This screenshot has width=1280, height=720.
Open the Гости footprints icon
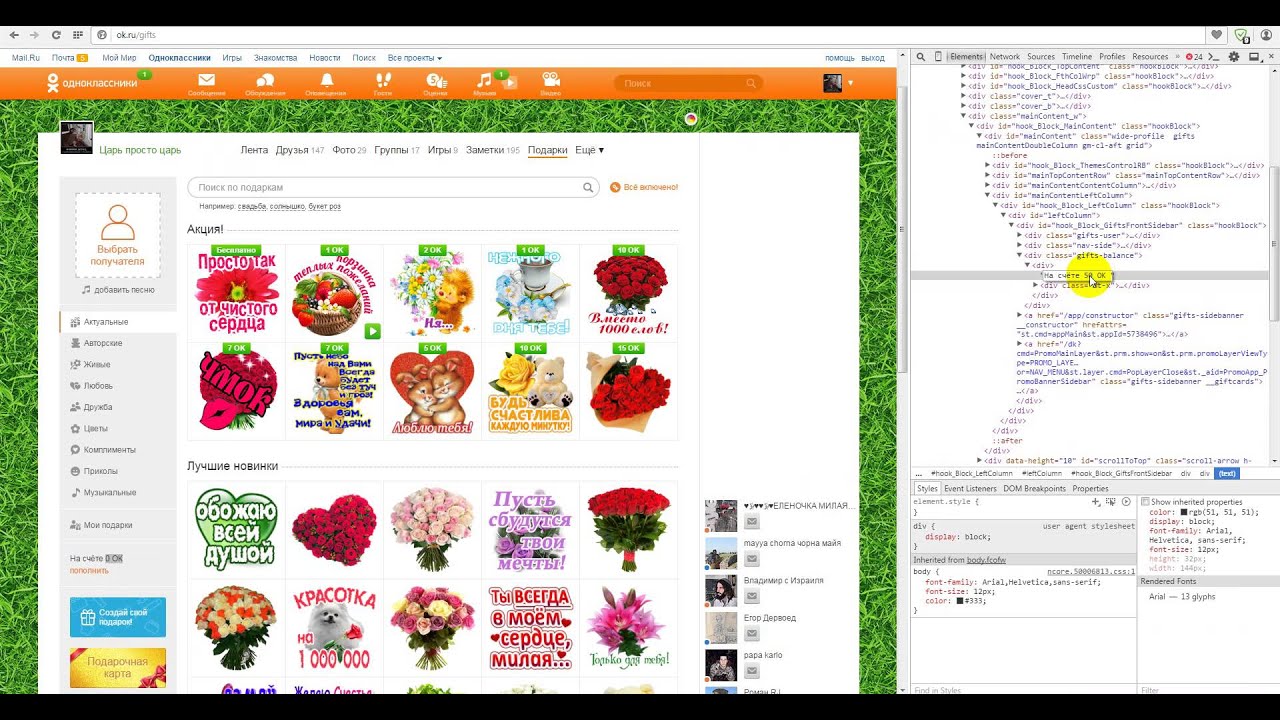(383, 81)
